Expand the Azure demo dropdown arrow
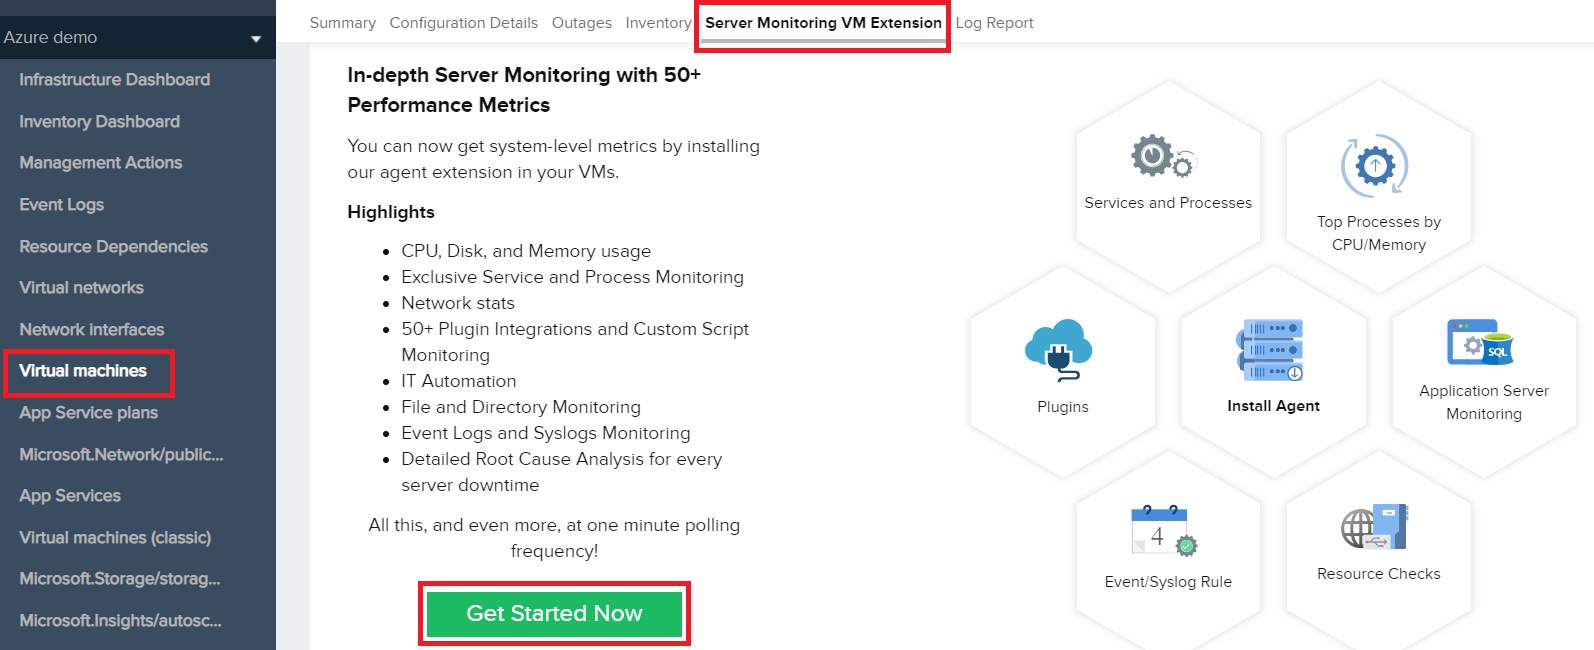 point(256,39)
